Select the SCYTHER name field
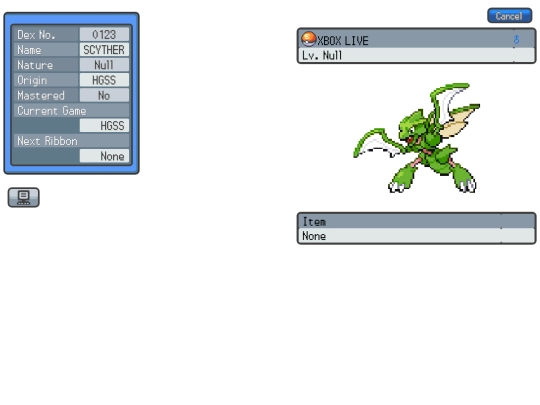The image size is (540, 405). pyautogui.click(x=104, y=50)
